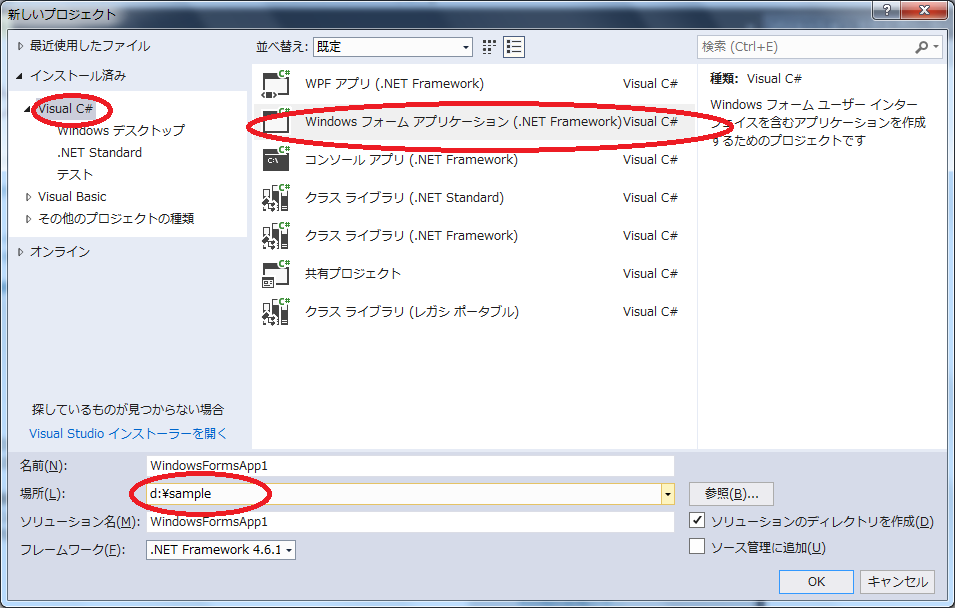Select その他のプロジェクトの種類 tree item

(116, 219)
